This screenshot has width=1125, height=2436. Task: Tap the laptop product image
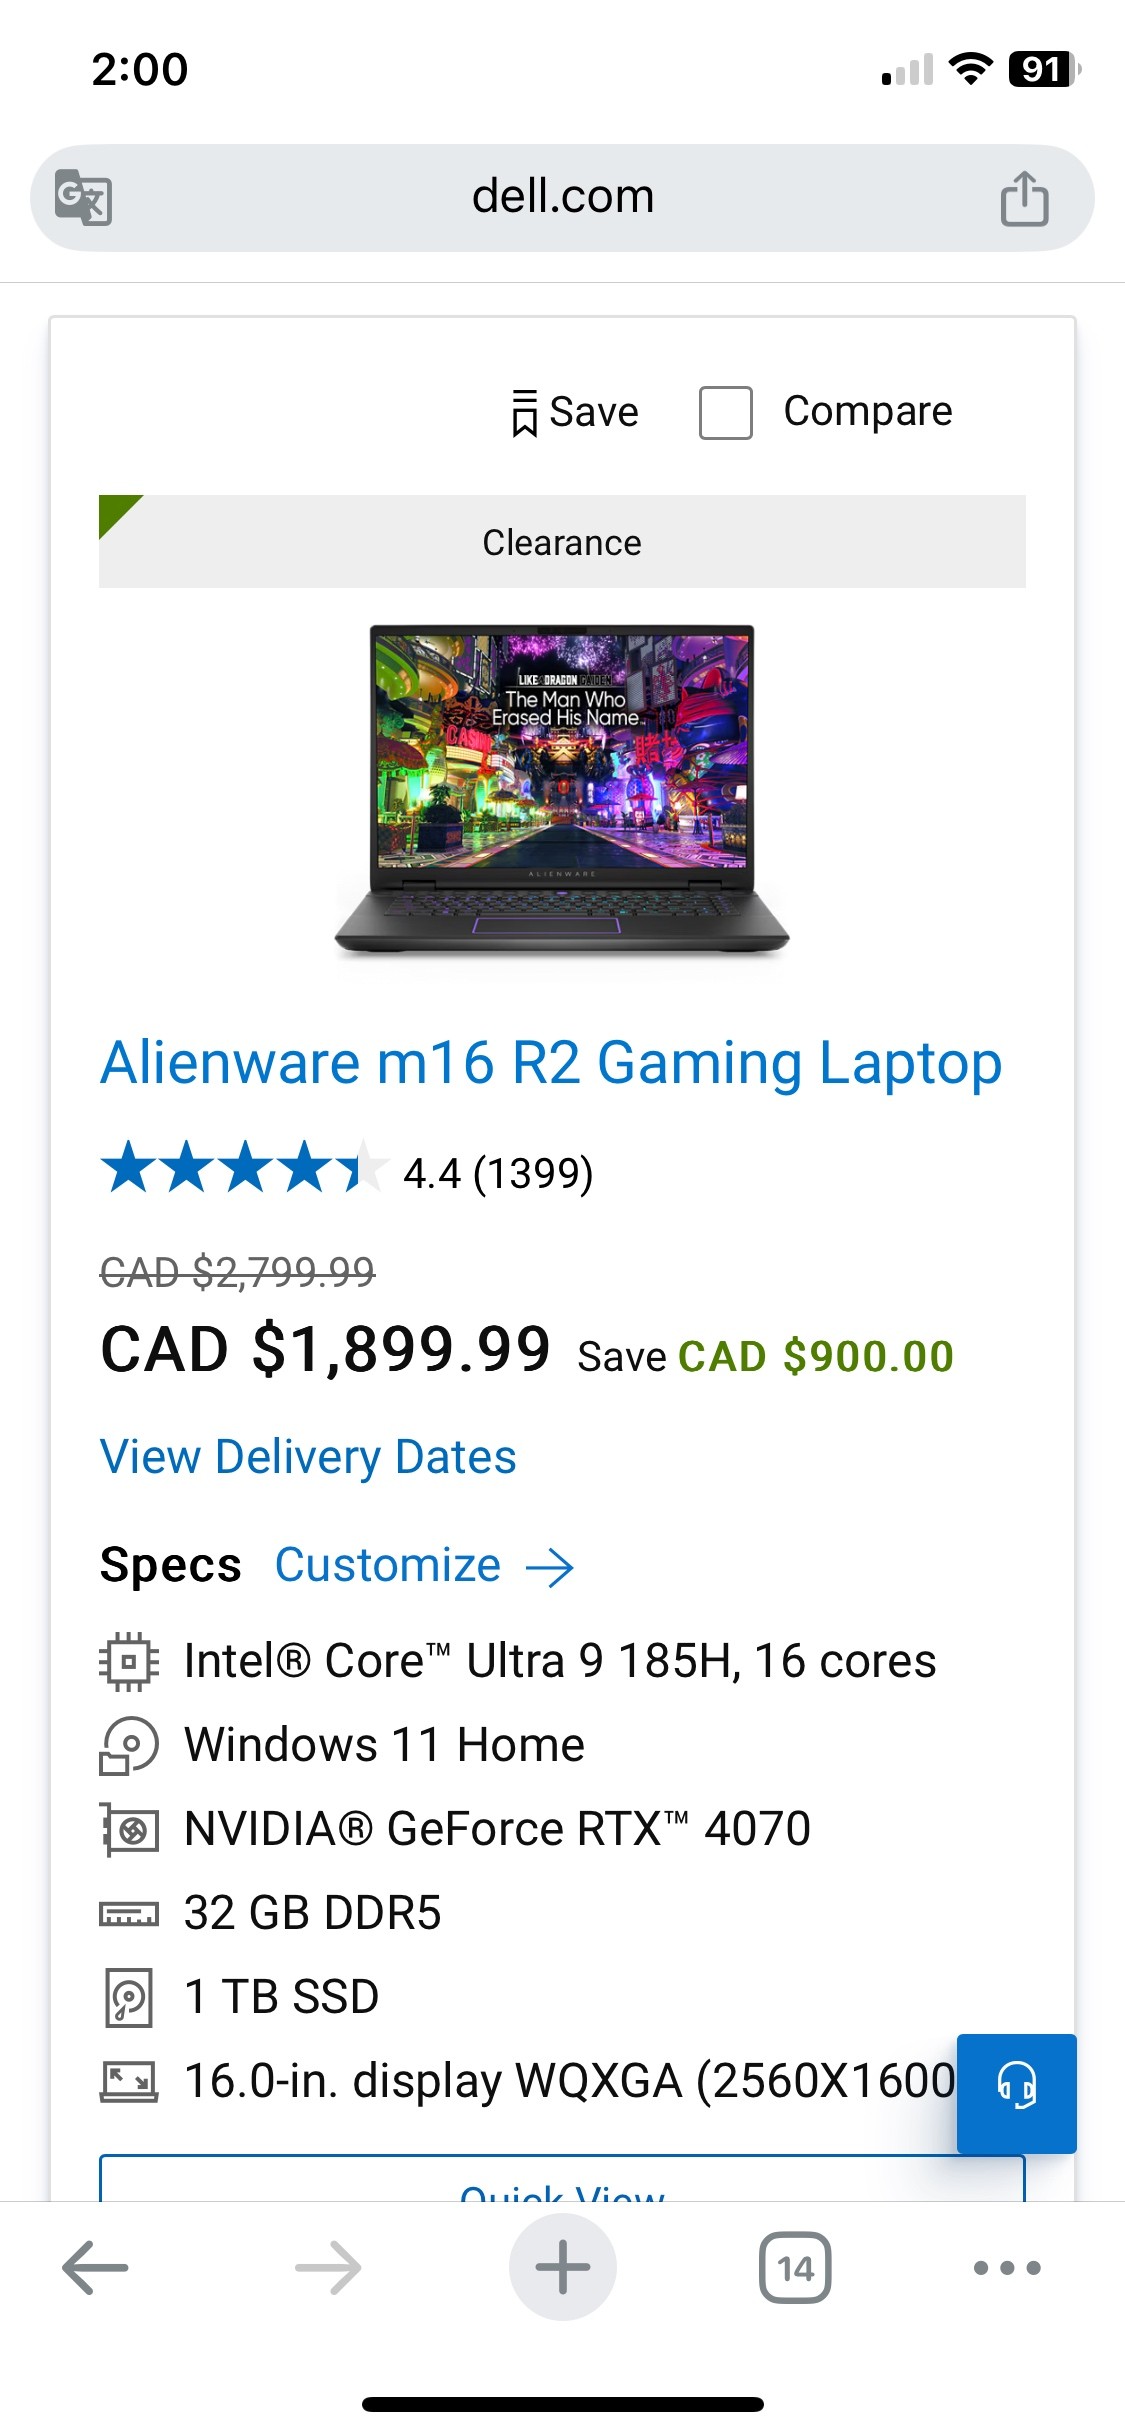562,788
